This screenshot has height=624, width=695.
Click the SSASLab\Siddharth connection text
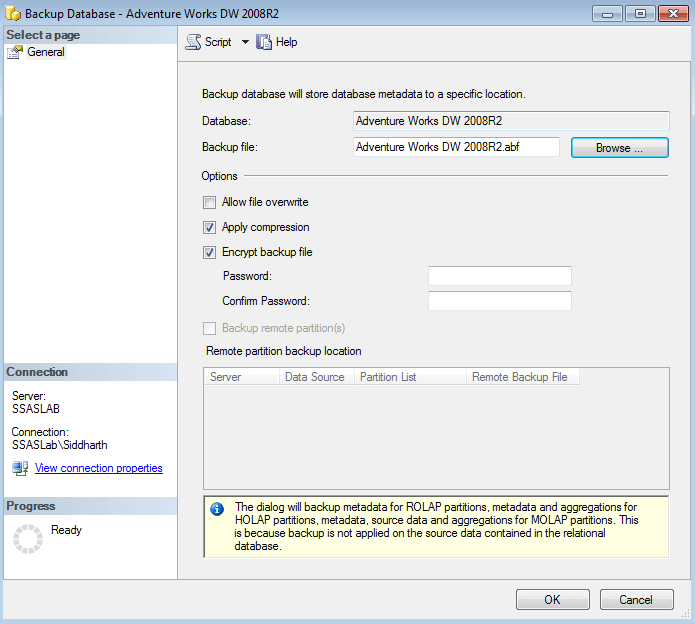point(59,445)
